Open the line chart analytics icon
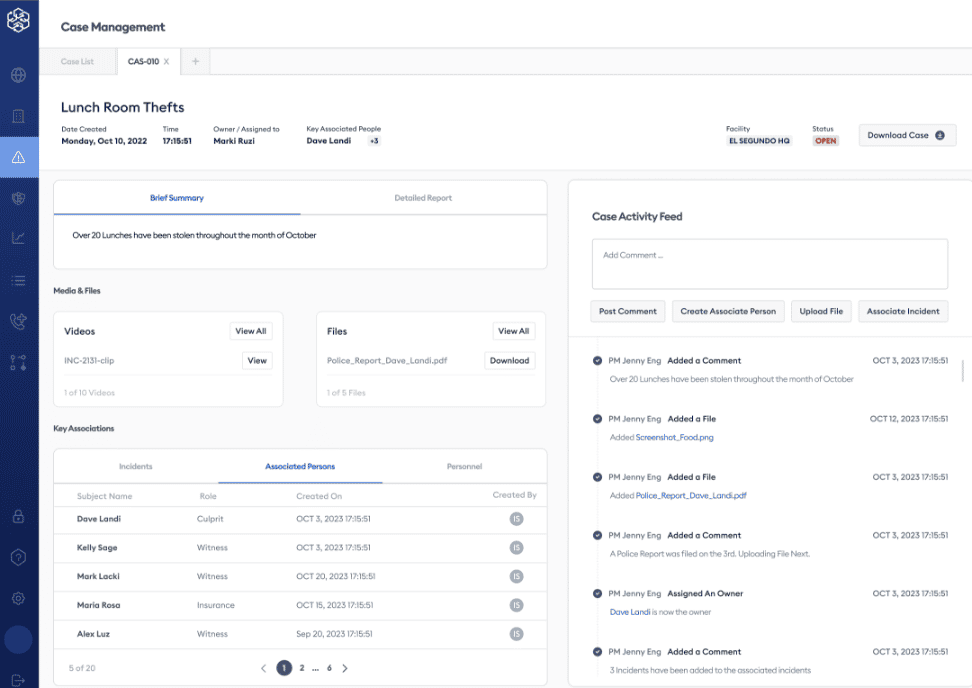The height and width of the screenshot is (688, 972). [19, 238]
